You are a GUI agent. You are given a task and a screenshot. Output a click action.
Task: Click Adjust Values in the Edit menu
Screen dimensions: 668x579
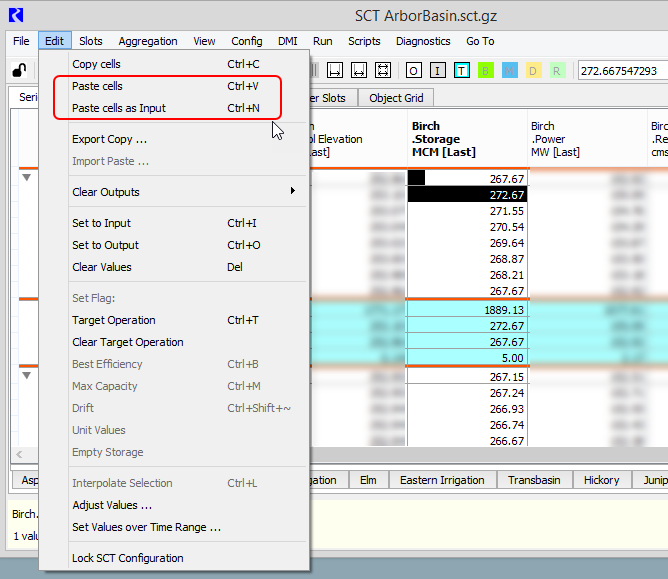pyautogui.click(x=112, y=505)
